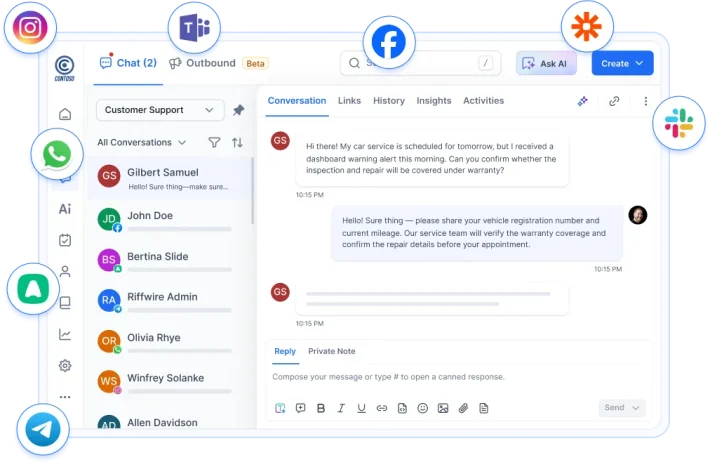Click the sort order arrows icon
Viewport: 710px width, 469px height.
tap(237, 143)
